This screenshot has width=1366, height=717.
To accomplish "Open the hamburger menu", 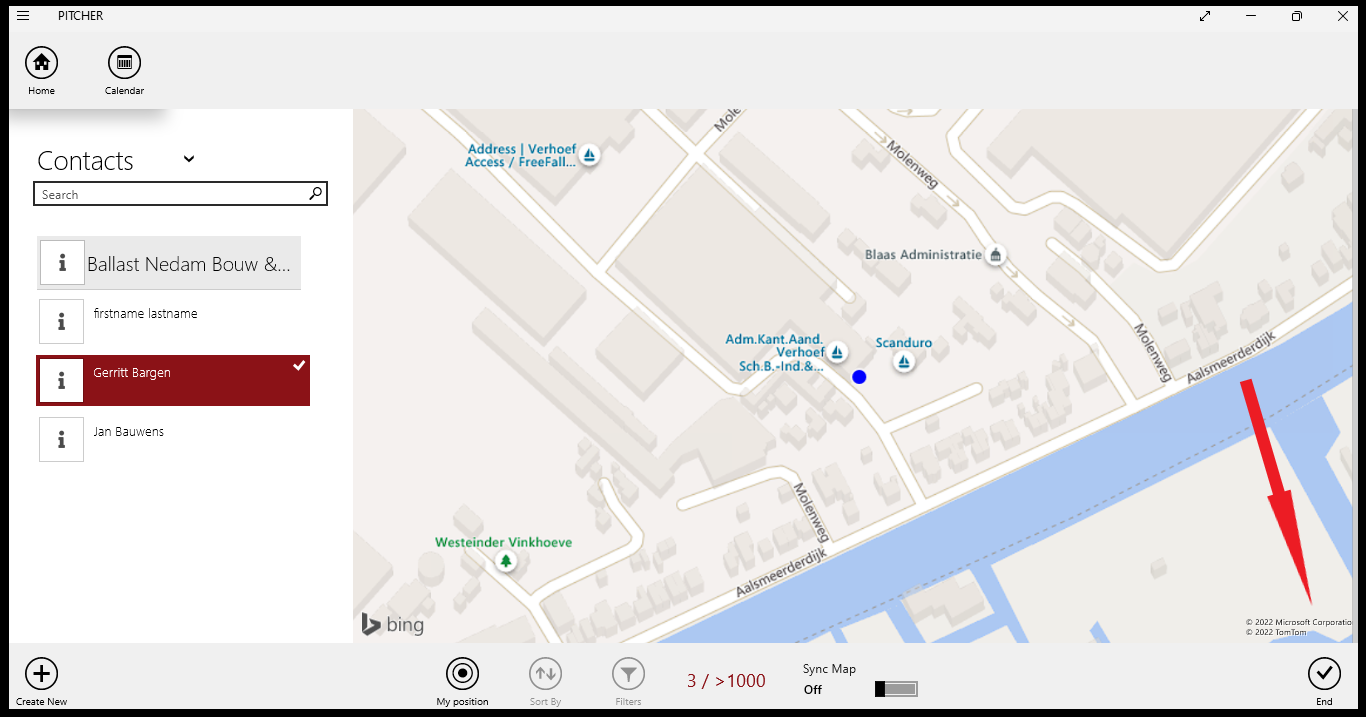I will point(23,16).
